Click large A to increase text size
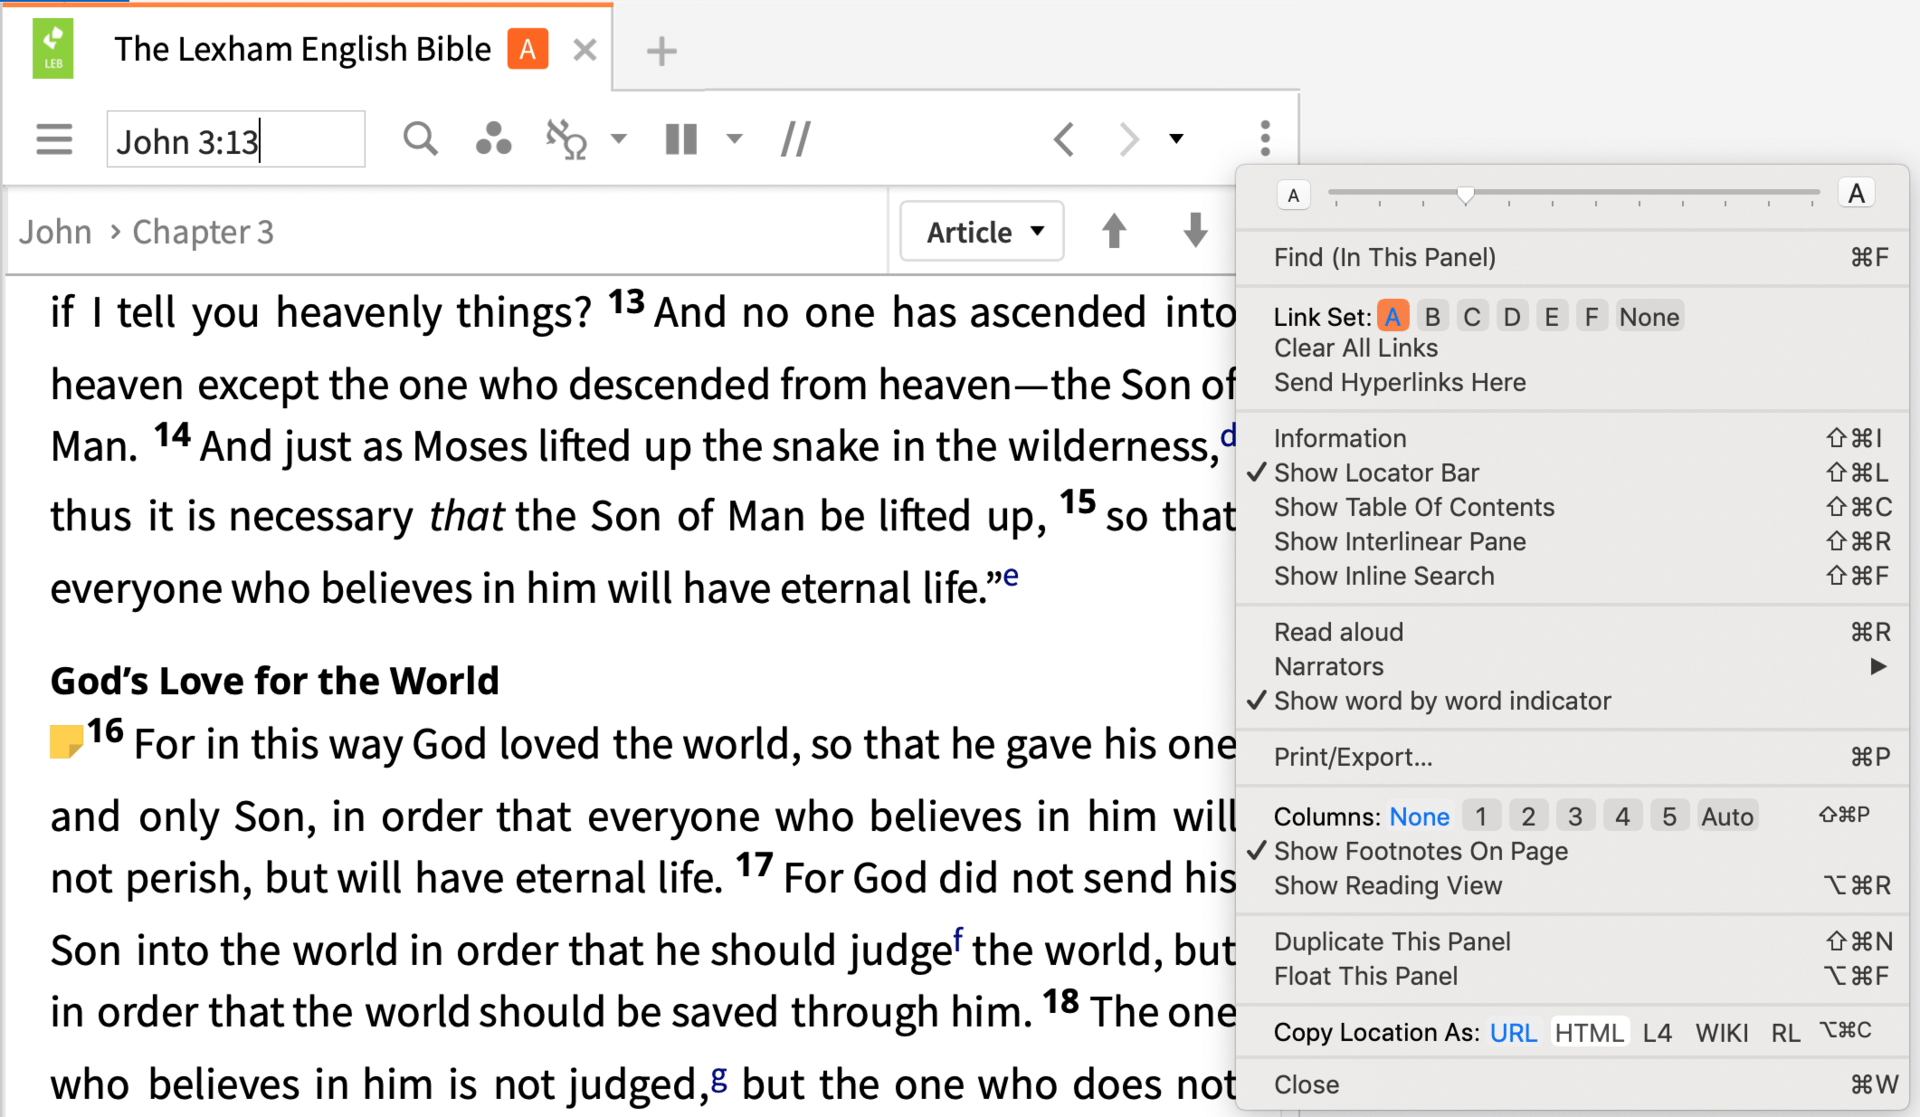 tap(1856, 193)
